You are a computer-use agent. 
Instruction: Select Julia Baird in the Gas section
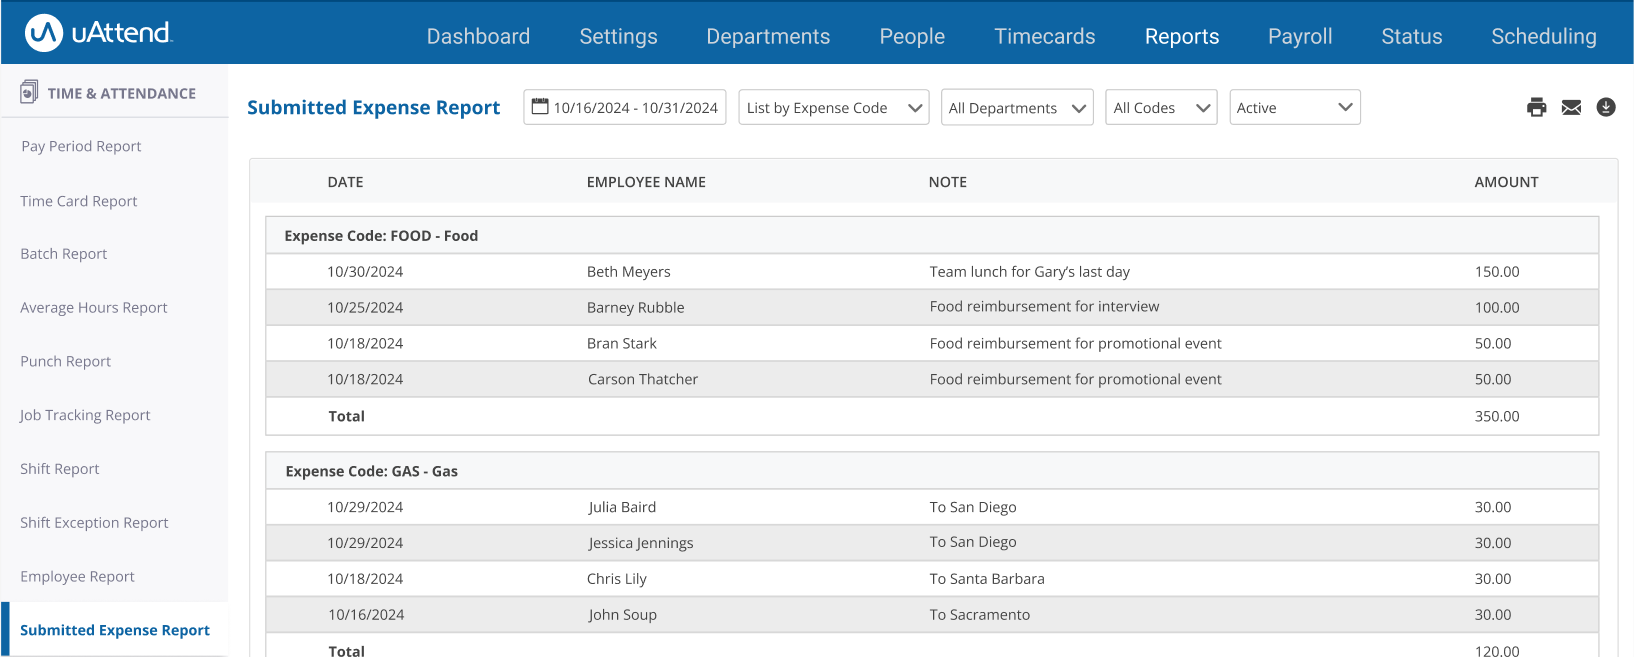(x=622, y=507)
